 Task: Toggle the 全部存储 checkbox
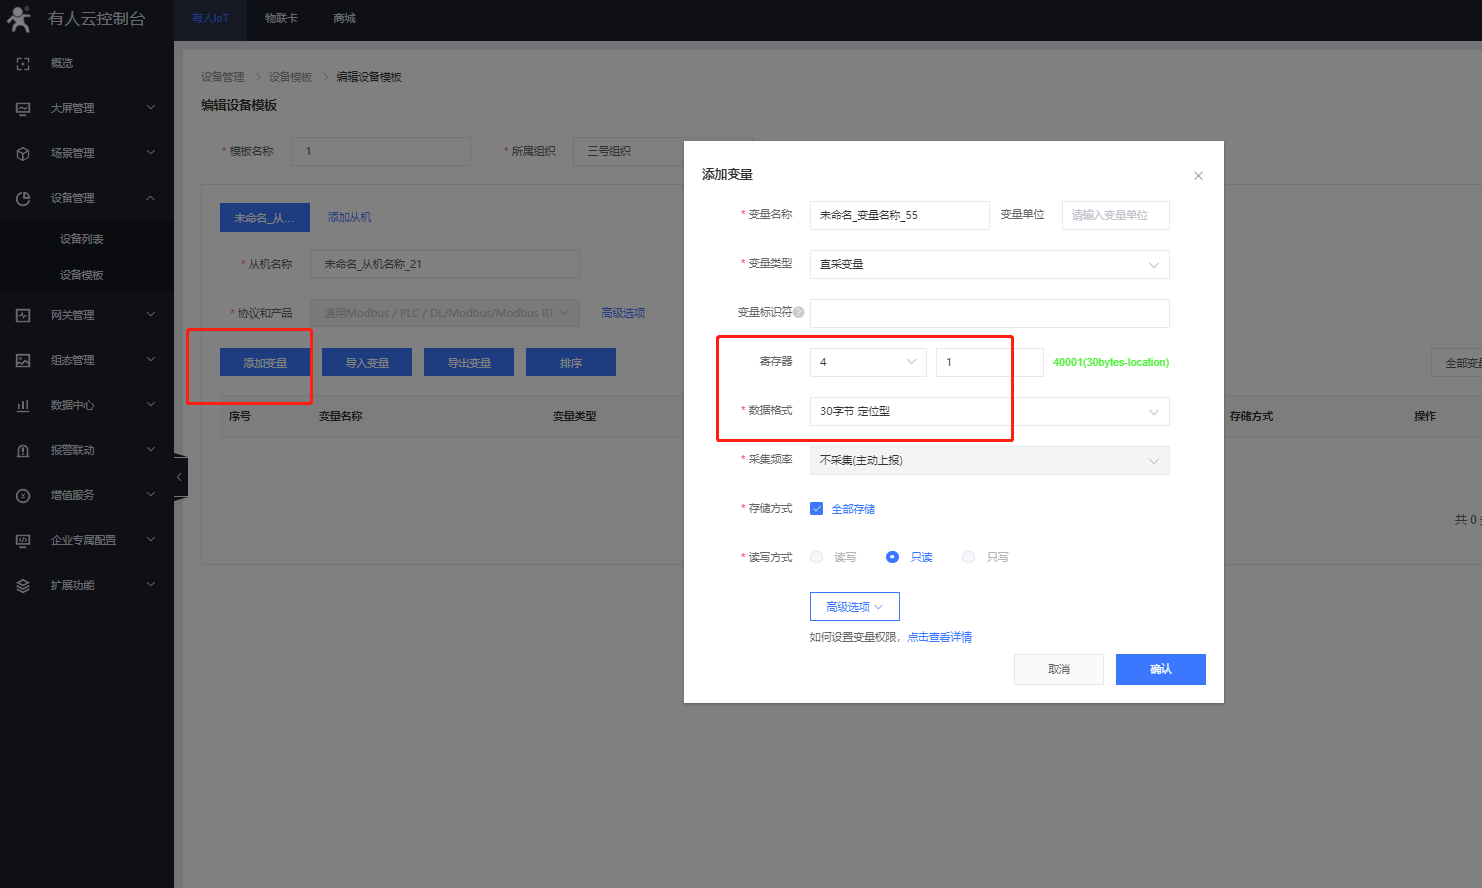pos(817,509)
